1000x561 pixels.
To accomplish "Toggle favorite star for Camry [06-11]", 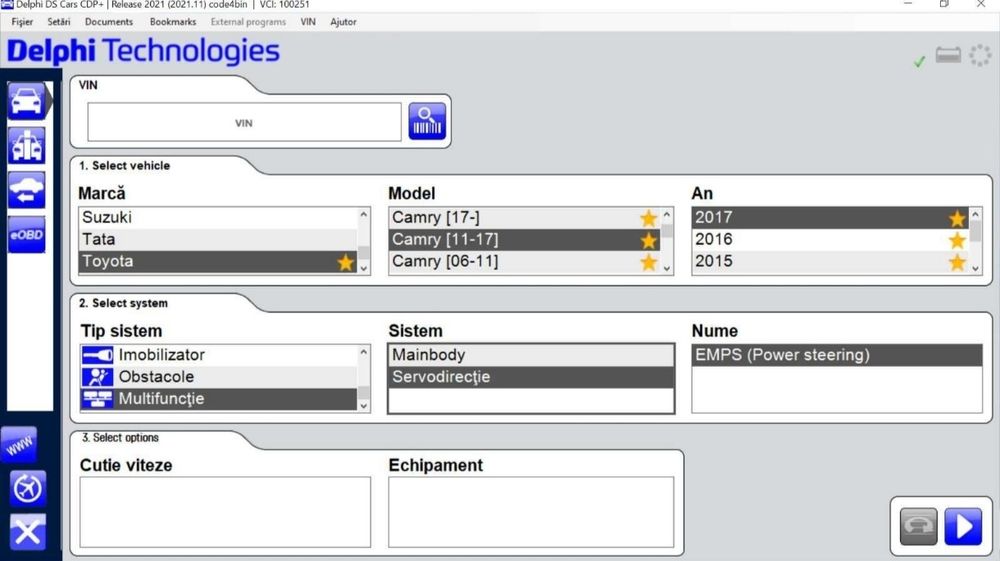I will (648, 262).
